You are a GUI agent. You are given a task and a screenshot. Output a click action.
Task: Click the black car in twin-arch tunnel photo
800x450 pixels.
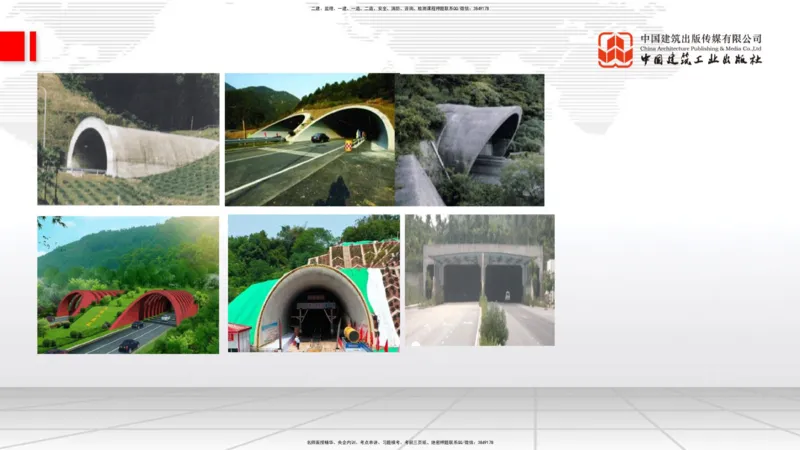click(x=319, y=138)
